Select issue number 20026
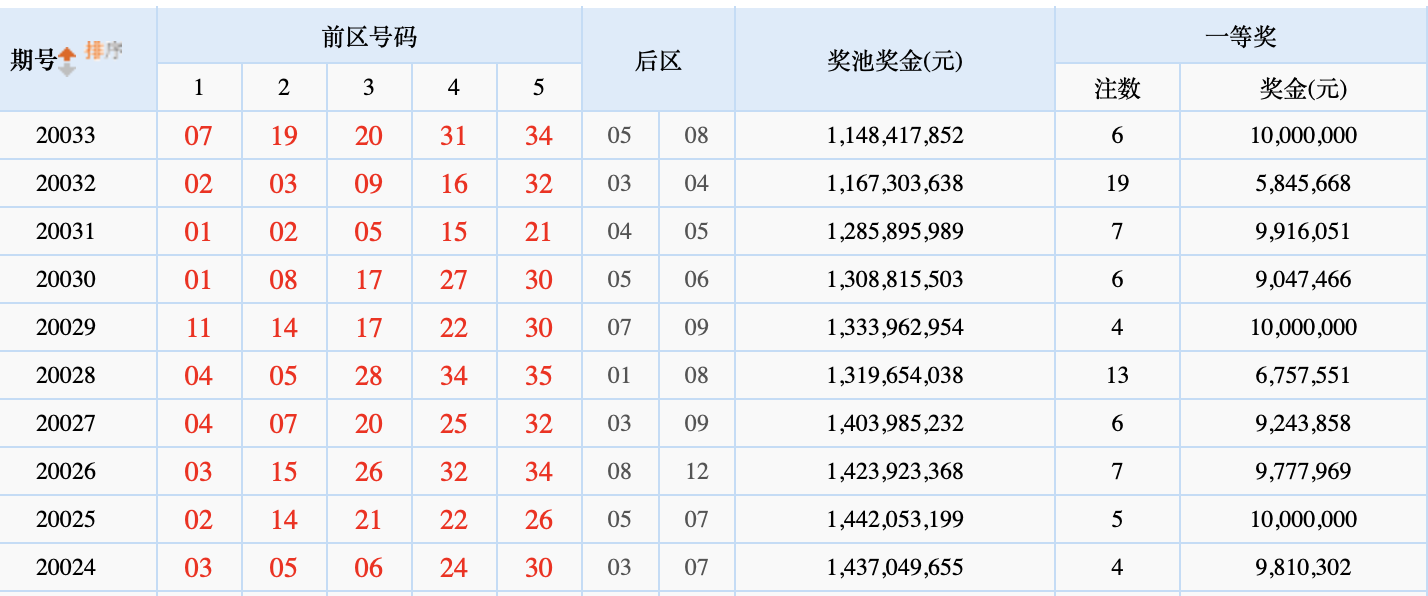1428x596 pixels. click(x=65, y=471)
